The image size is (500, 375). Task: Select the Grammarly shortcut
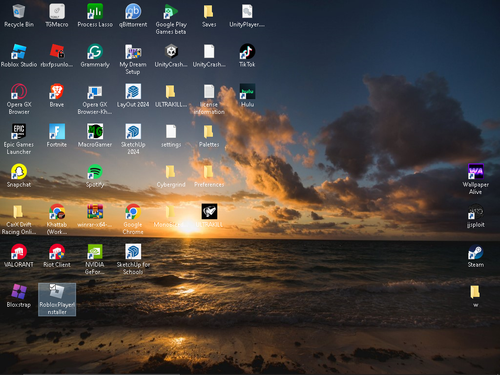coord(95,52)
